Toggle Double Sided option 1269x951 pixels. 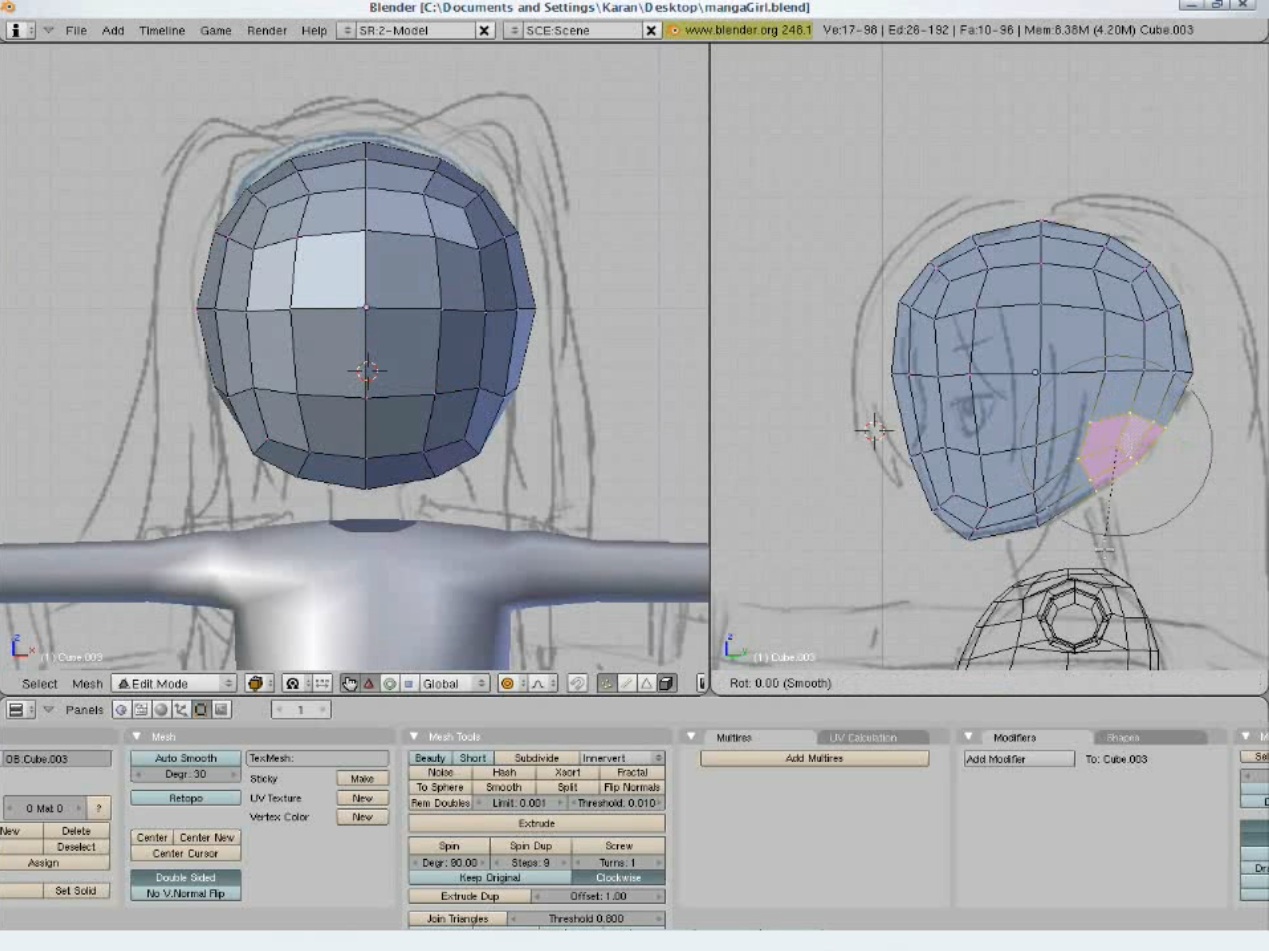185,877
